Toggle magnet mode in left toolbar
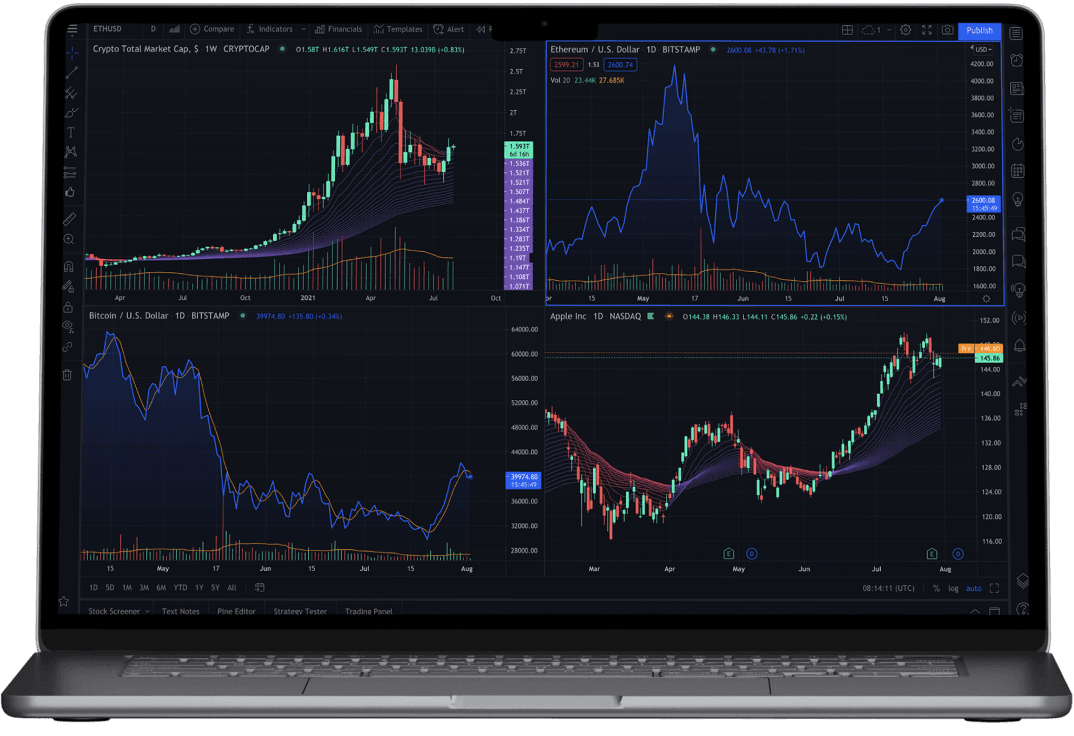Viewport: 1074px width, 736px height. [68, 266]
